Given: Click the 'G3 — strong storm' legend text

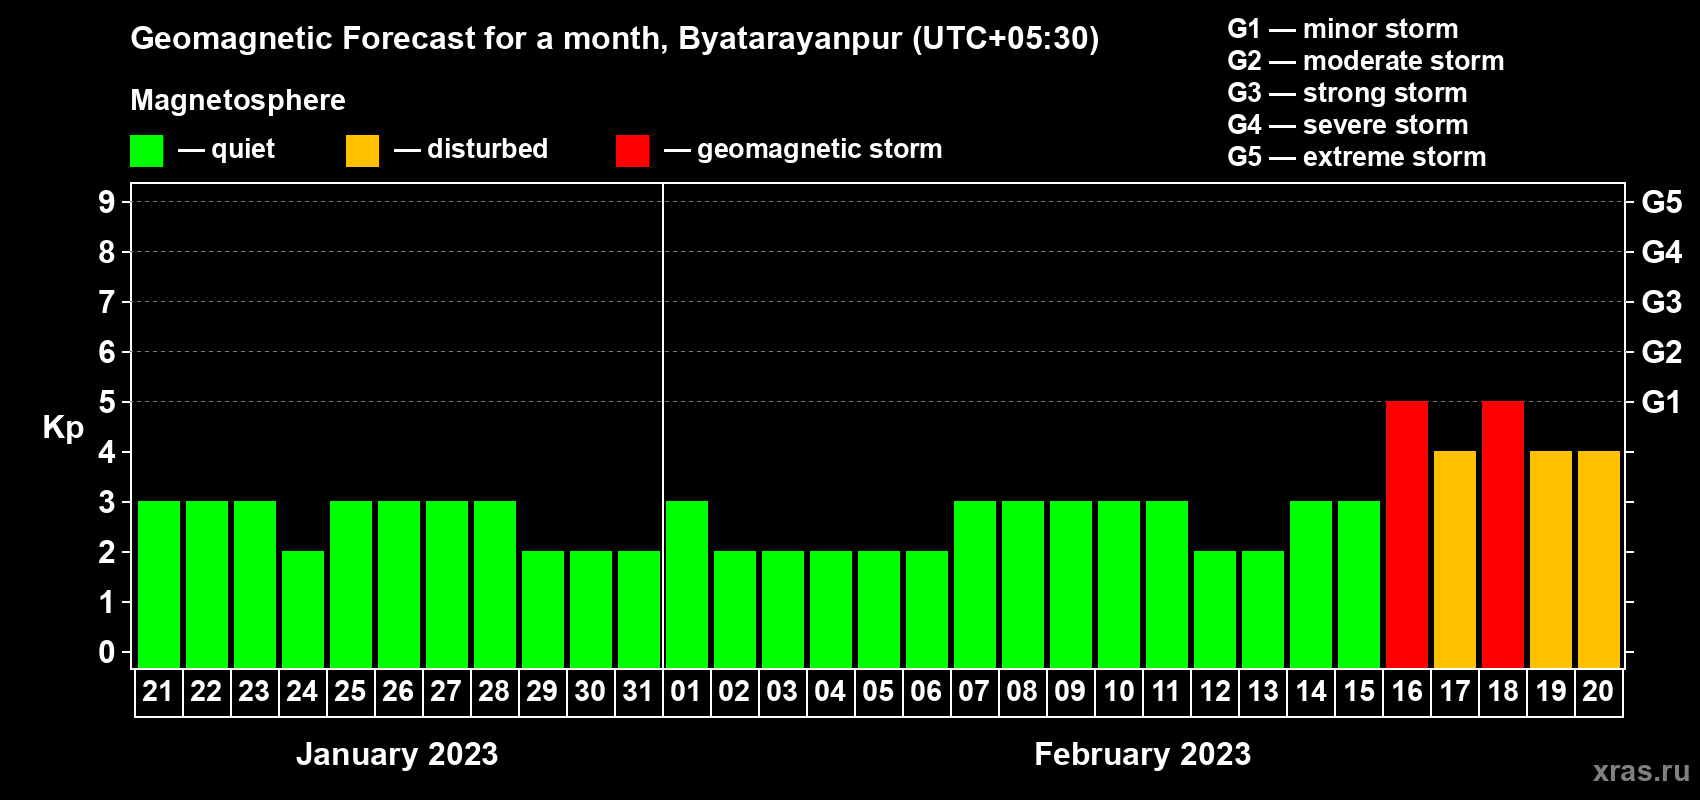Looking at the screenshot, I should (1347, 93).
